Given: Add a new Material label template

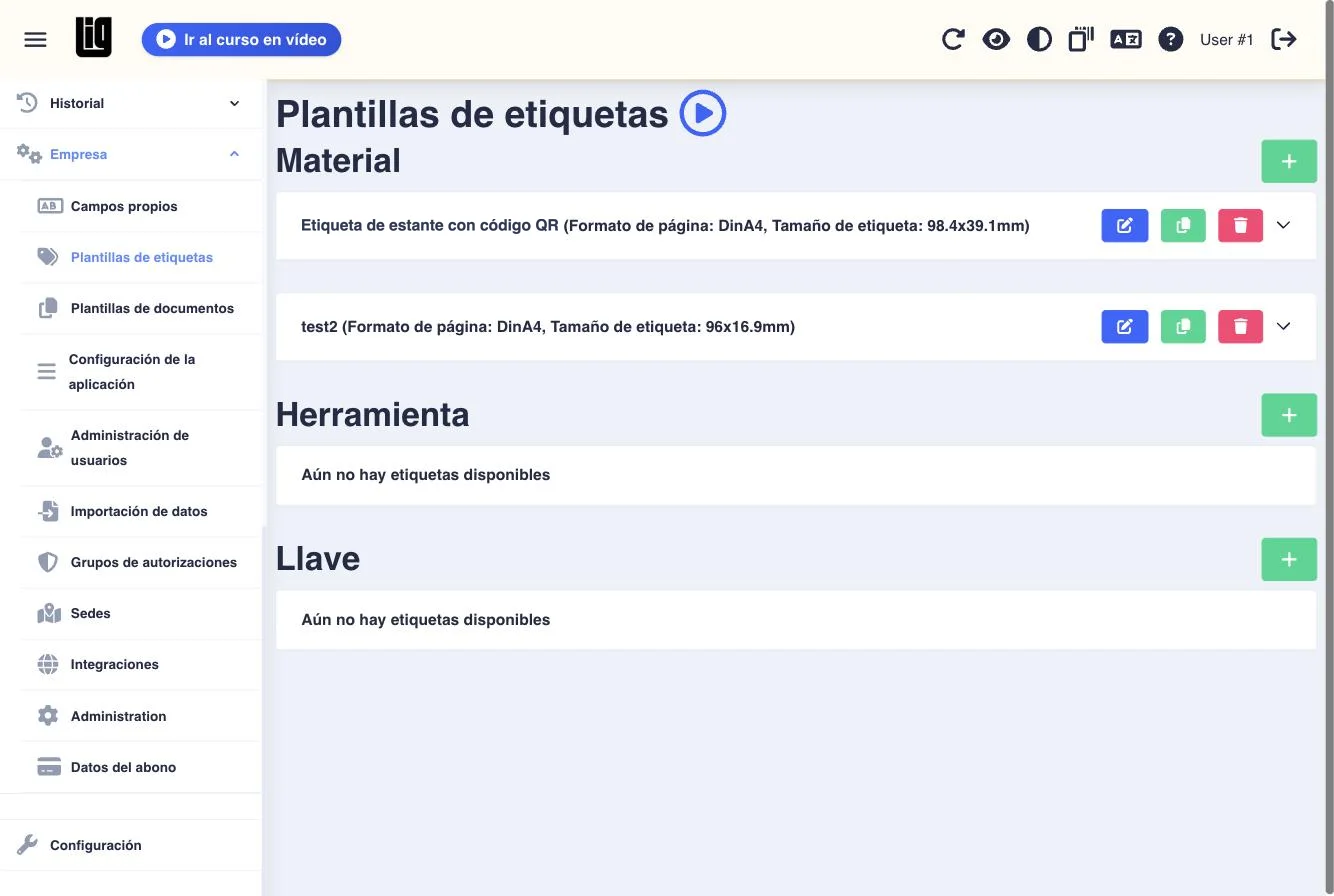Looking at the screenshot, I should click(1289, 161).
